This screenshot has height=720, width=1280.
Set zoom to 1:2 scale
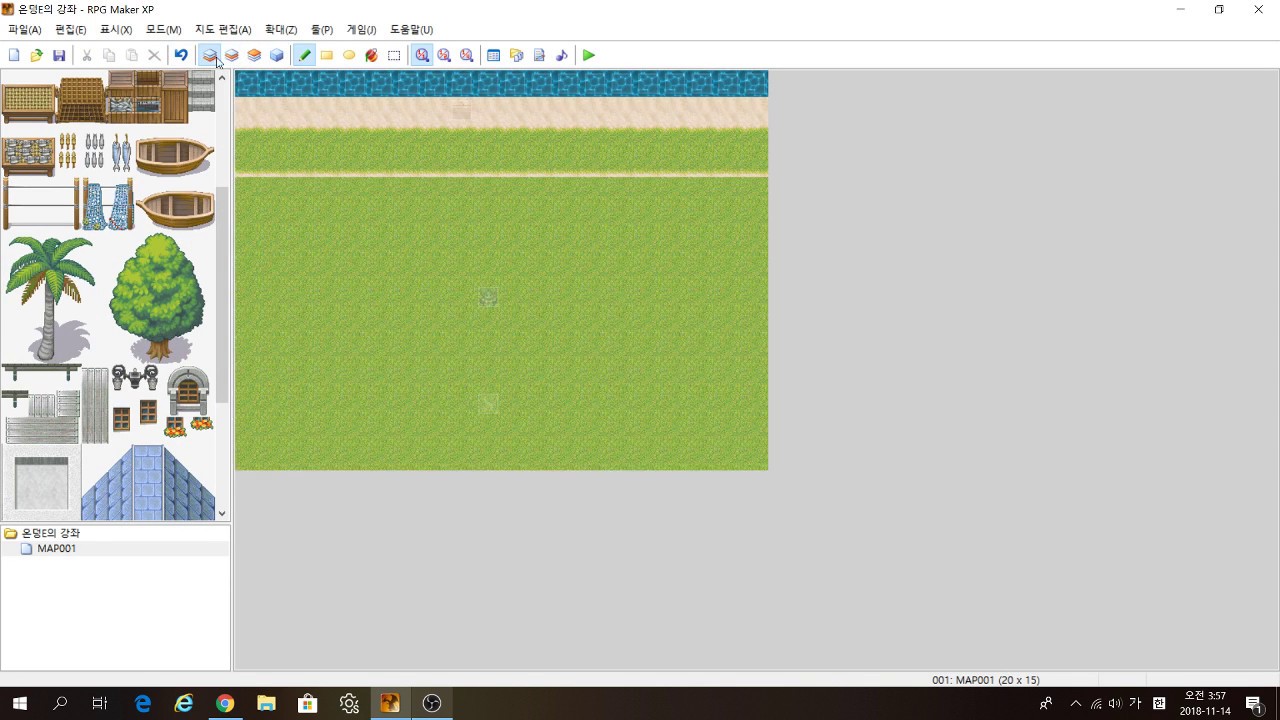(x=444, y=55)
